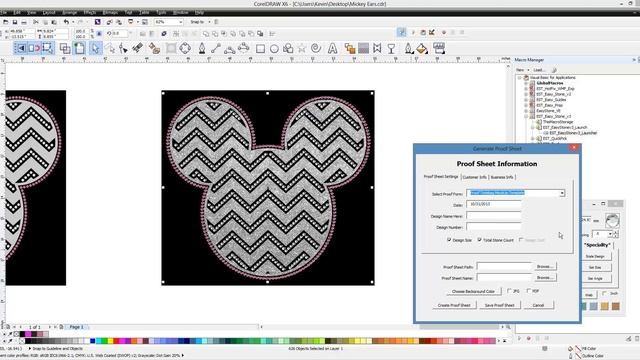Click the Choose Background Color button
Screen dimensions: 640x360
click(473, 291)
